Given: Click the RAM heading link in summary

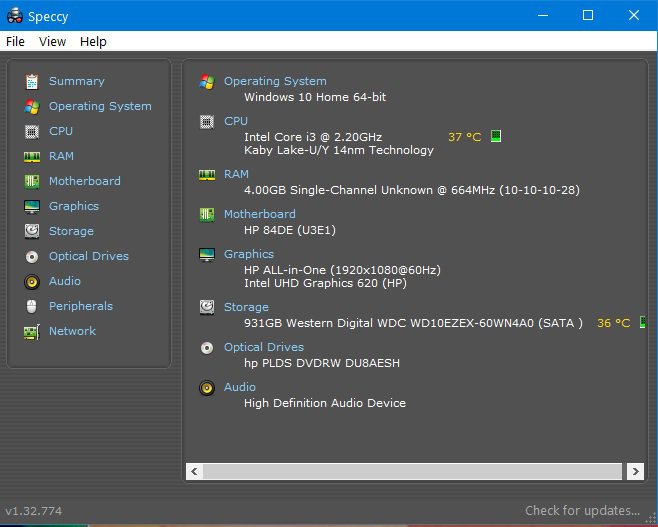Looking at the screenshot, I should [236, 174].
